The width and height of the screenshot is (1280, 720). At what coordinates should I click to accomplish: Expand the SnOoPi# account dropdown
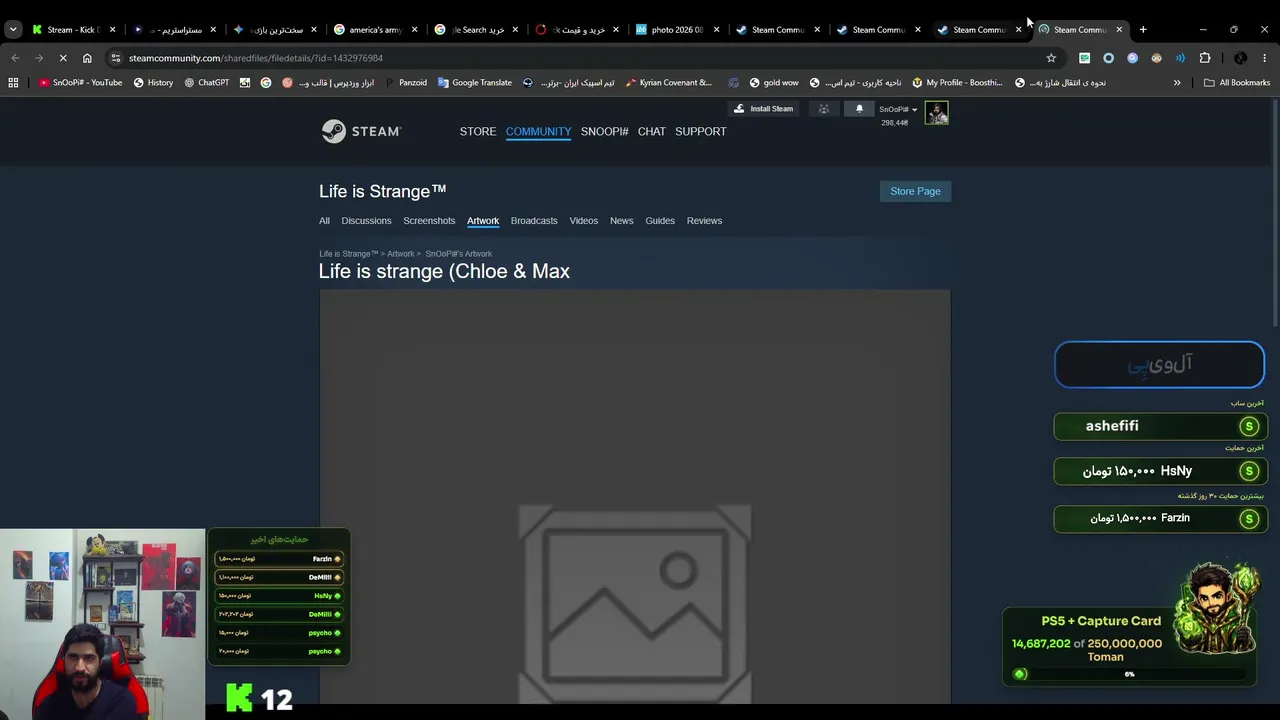(x=898, y=109)
